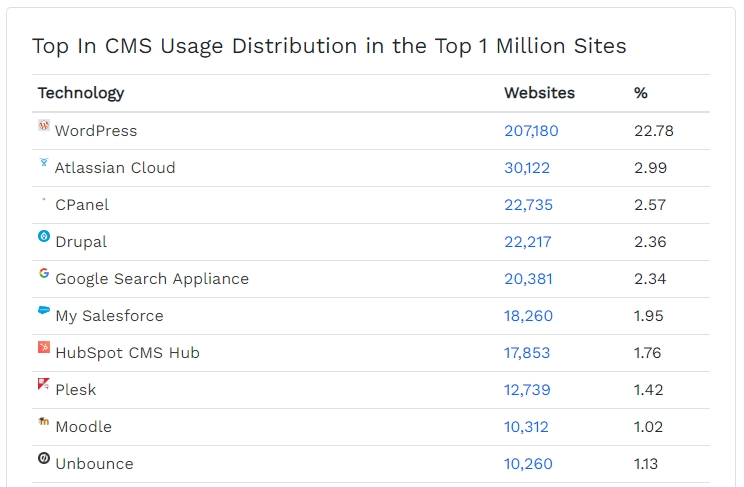Open the 207,180 WordPress websites link

pos(531,131)
